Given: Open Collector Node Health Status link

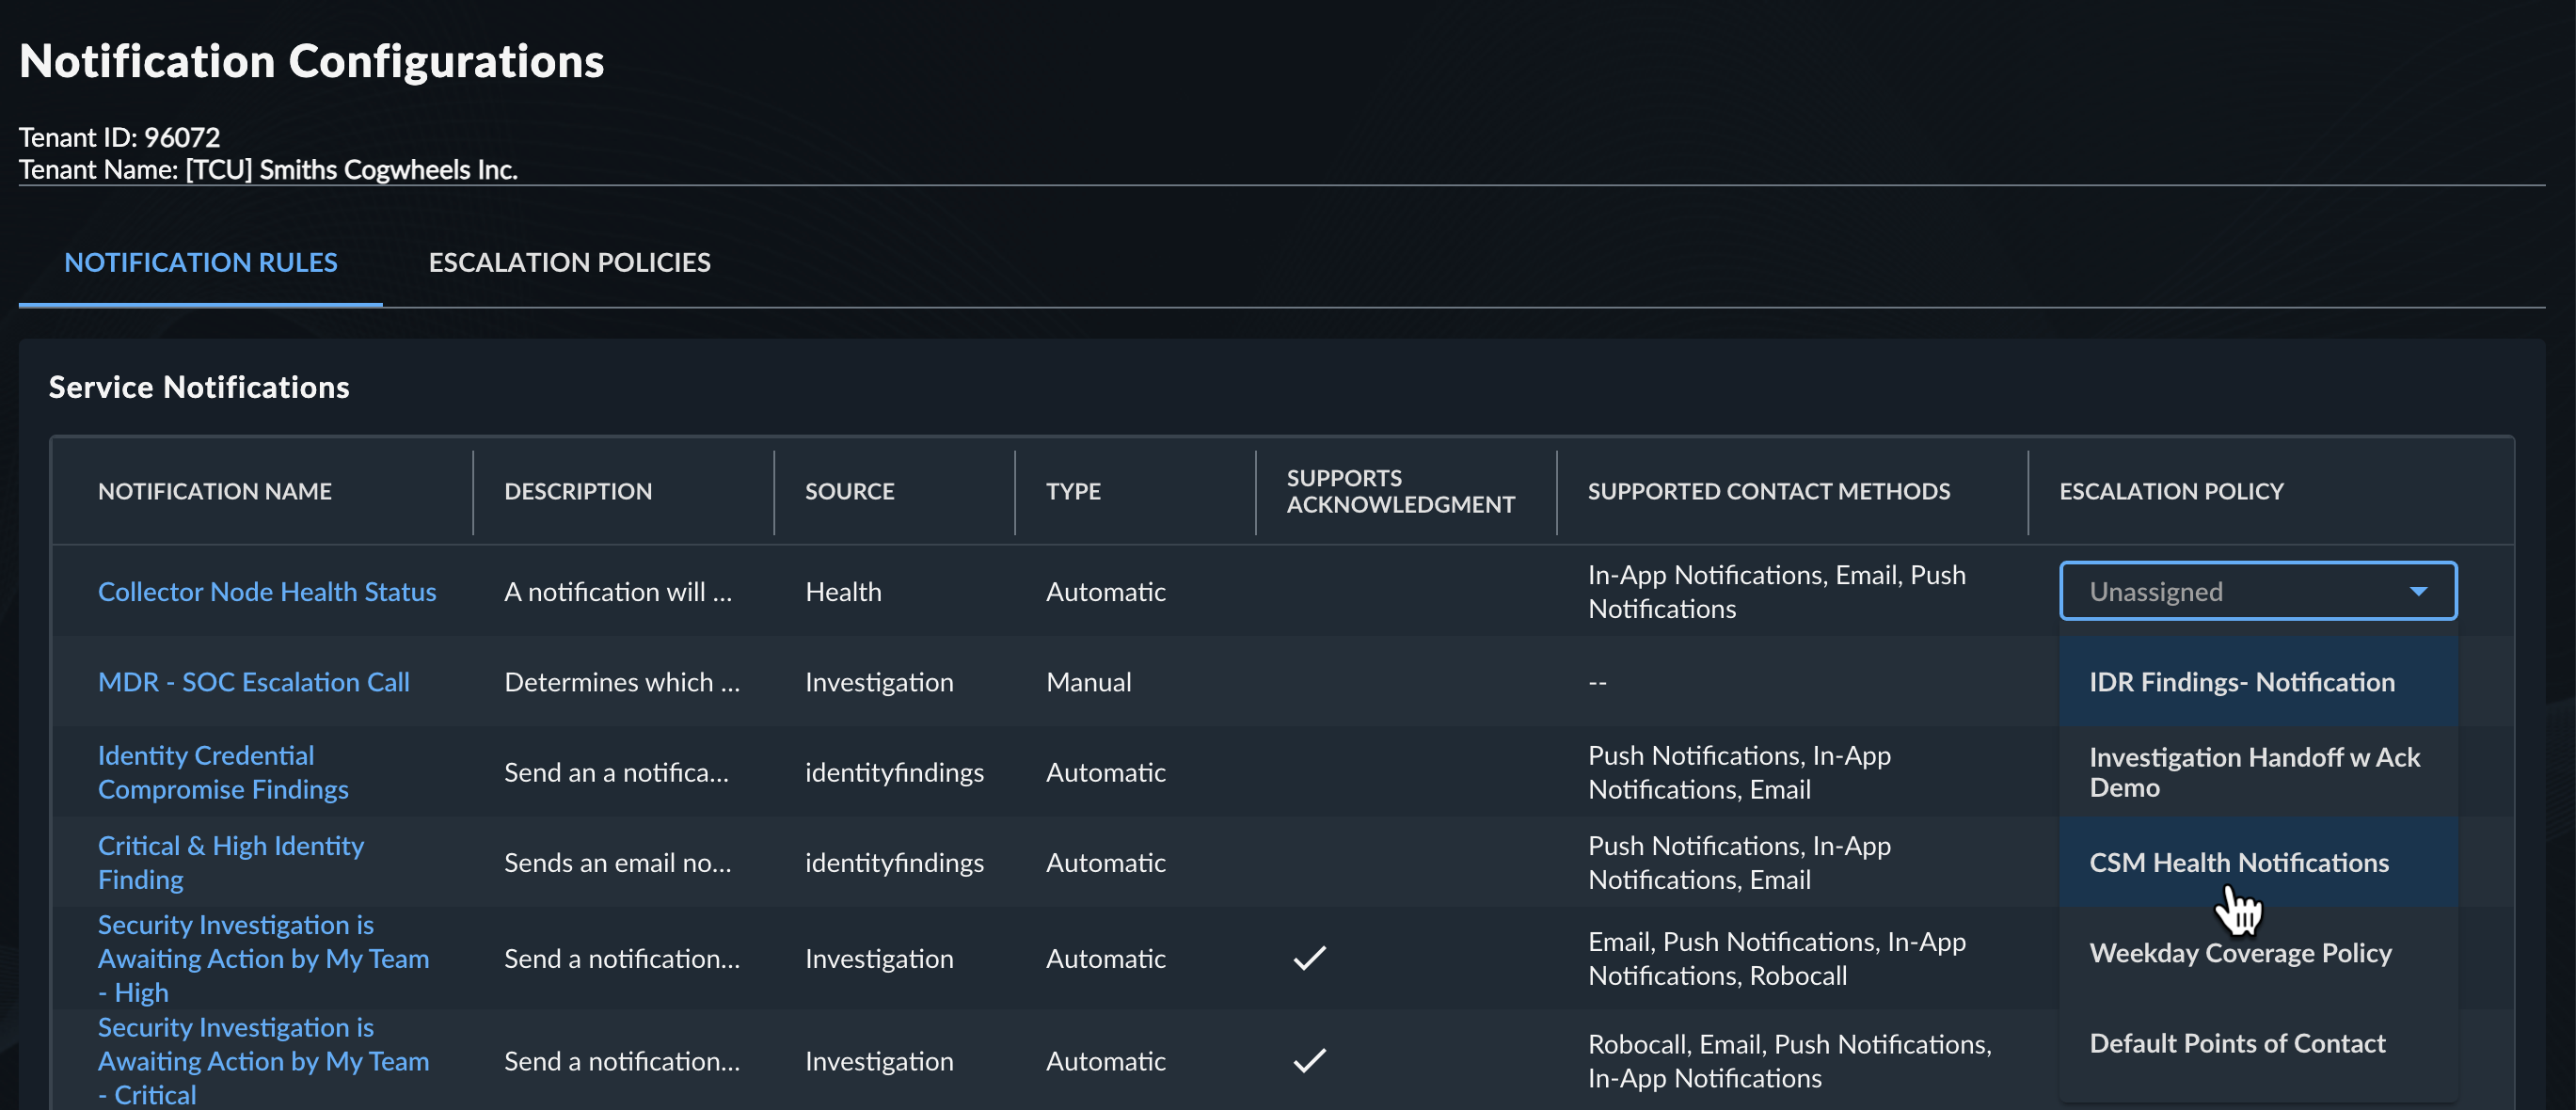Looking at the screenshot, I should (x=267, y=591).
